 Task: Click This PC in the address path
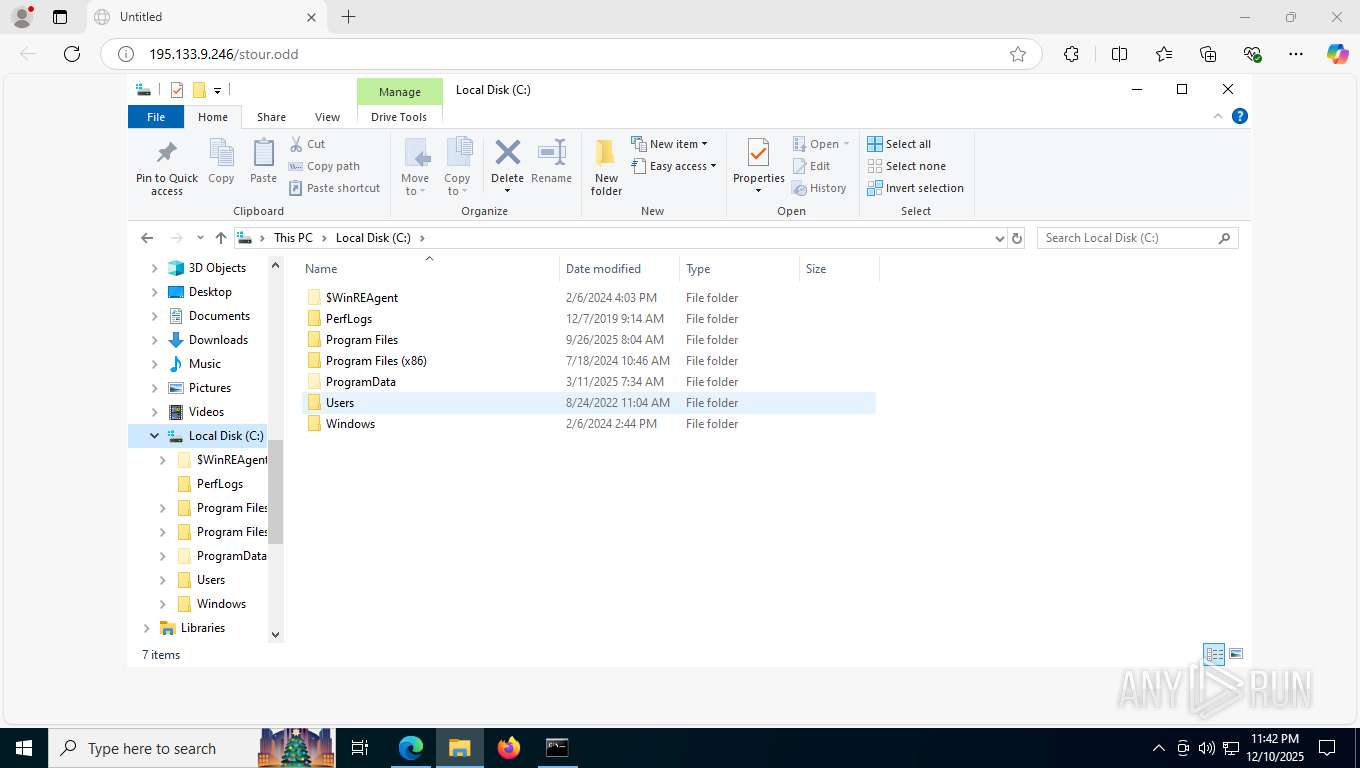293,238
